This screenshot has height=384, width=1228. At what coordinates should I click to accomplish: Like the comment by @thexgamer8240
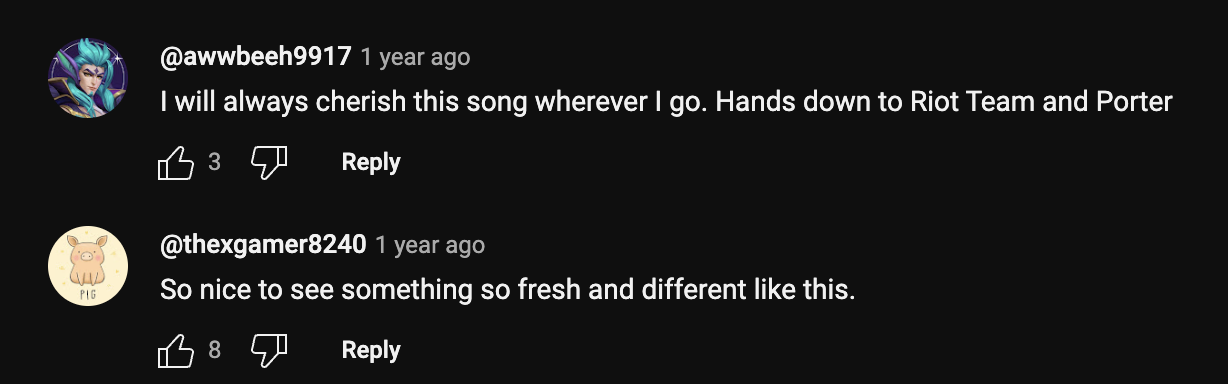click(176, 350)
